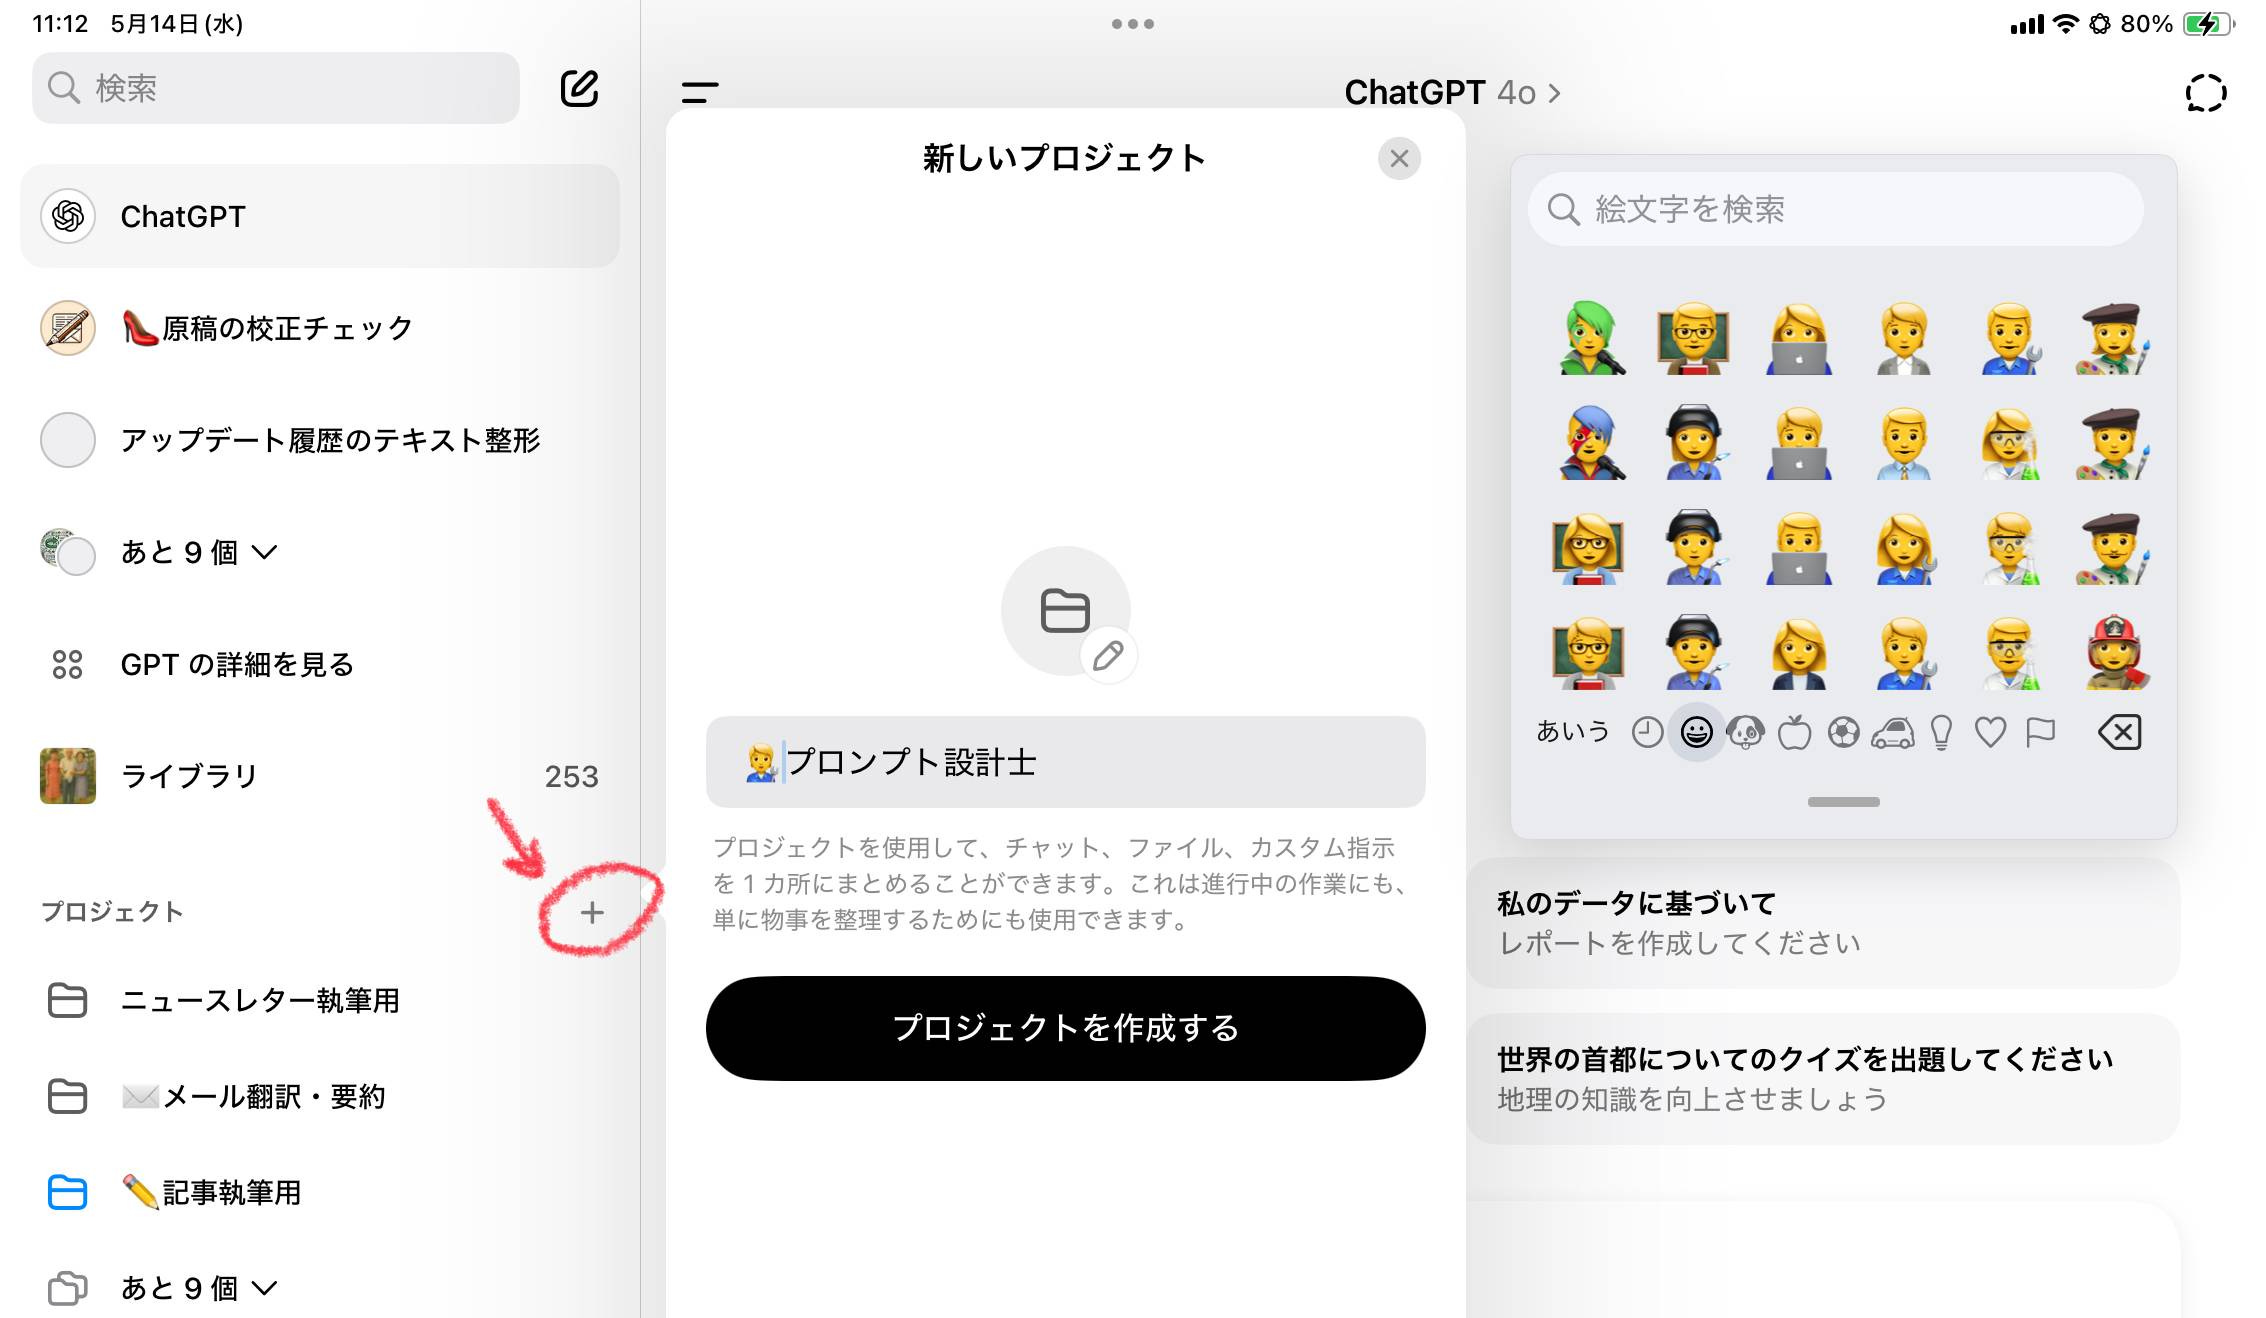This screenshot has height=1318, width=2266.
Task: Open the ChatGPT 4o model selector
Action: point(1452,93)
